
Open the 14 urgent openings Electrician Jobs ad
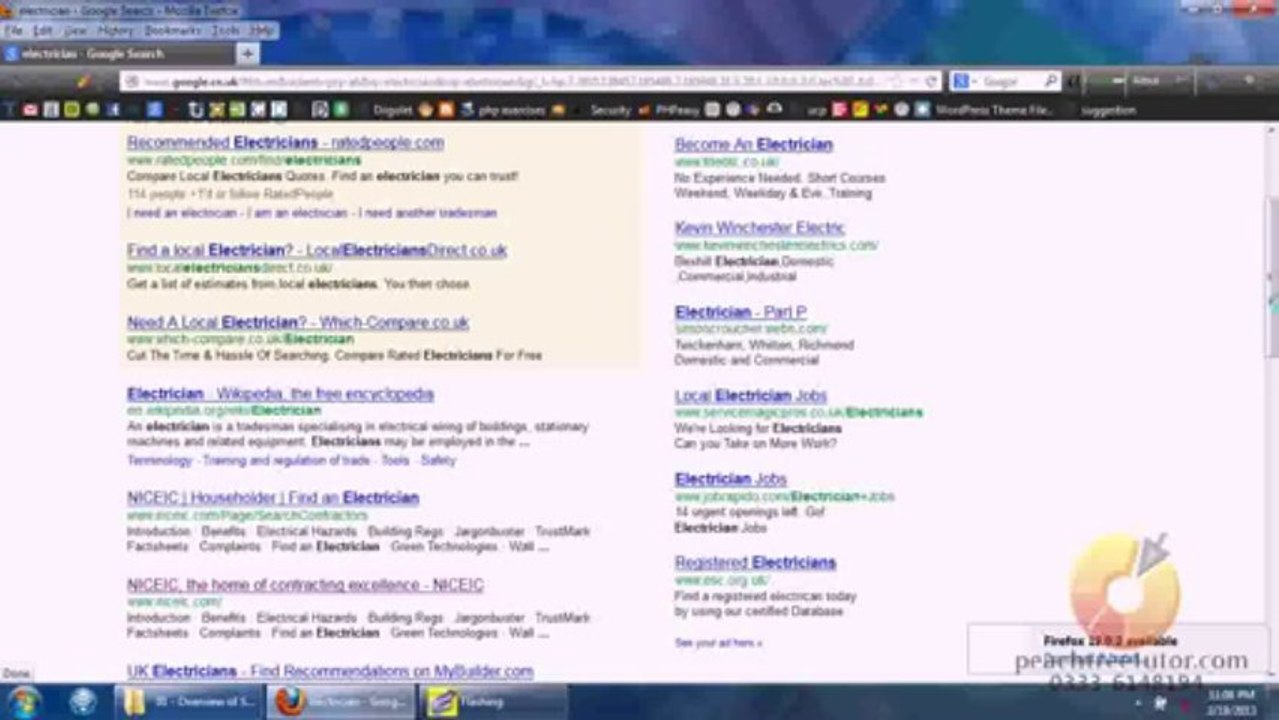[x=731, y=479]
